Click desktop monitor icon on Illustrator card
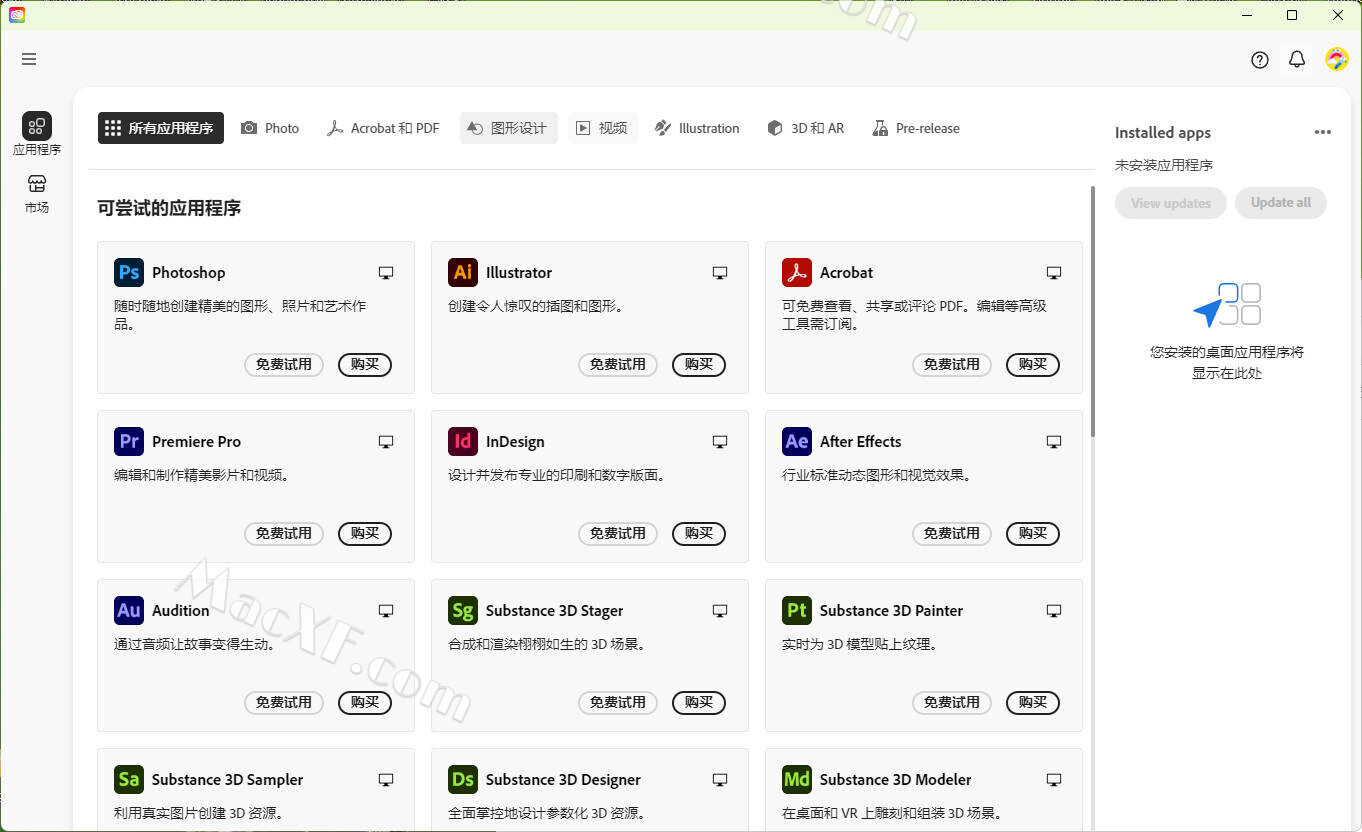This screenshot has height=832, width=1362. coord(720,273)
